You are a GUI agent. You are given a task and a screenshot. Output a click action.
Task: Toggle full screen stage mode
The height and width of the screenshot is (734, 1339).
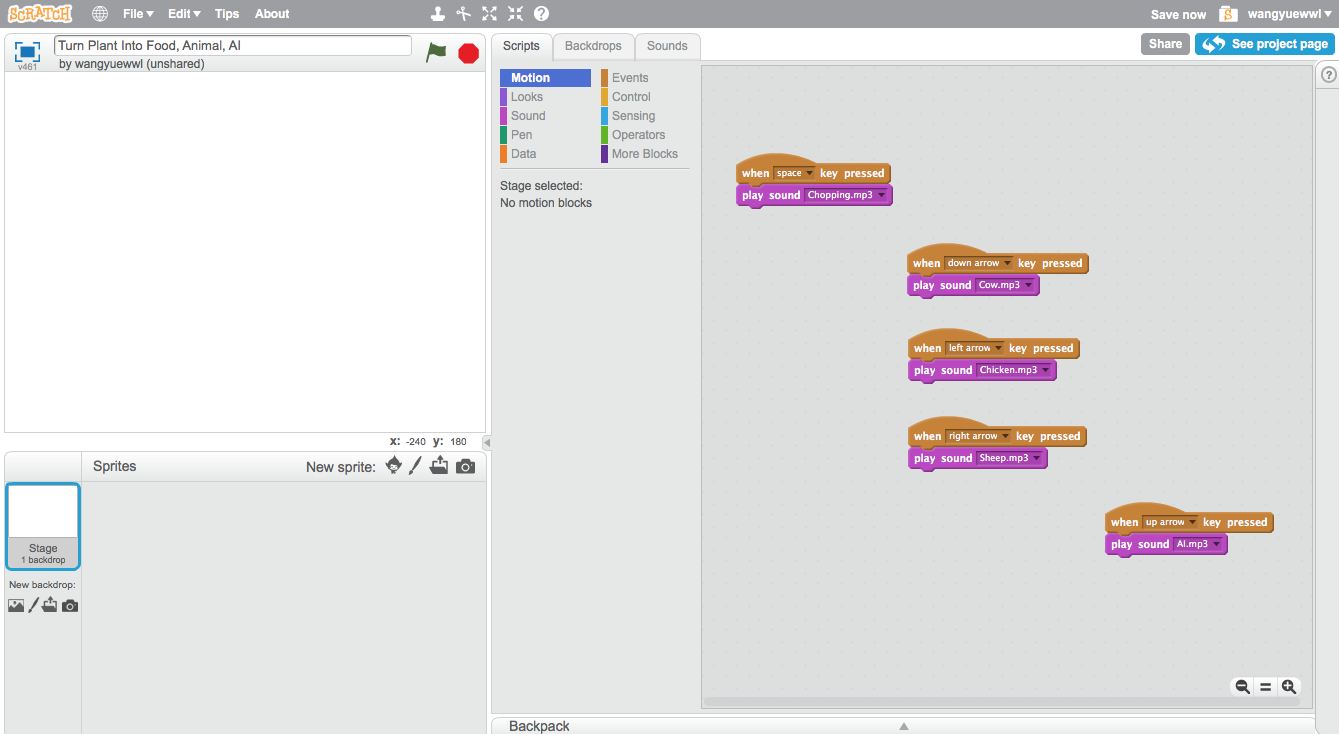pos(27,51)
